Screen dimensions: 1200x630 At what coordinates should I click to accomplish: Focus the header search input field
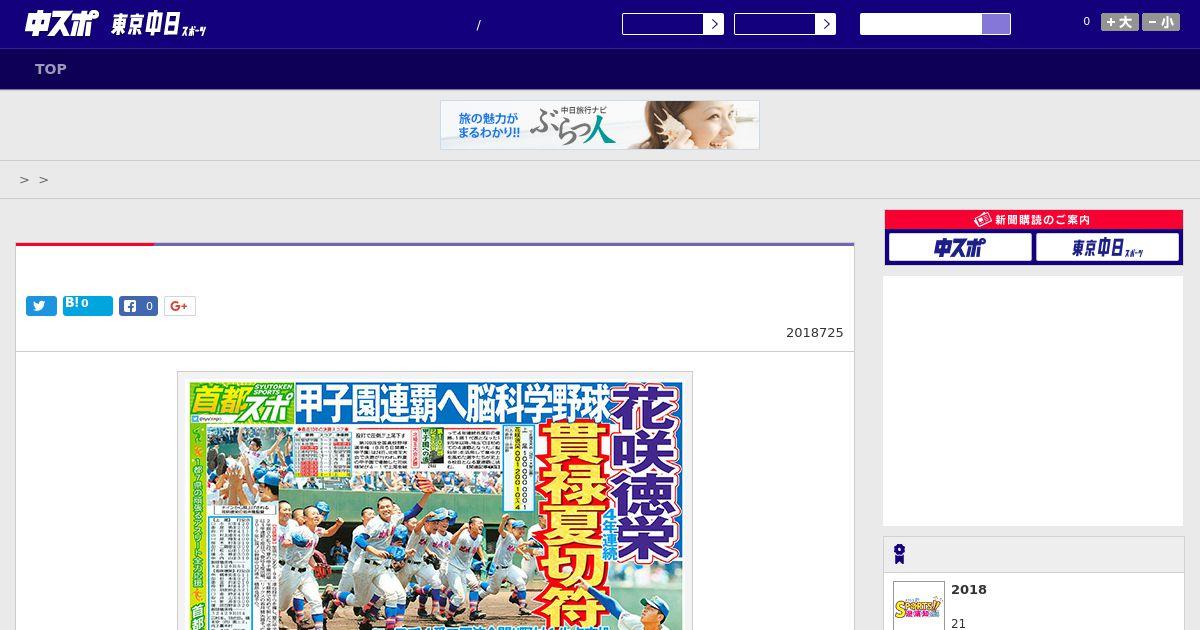[921, 24]
